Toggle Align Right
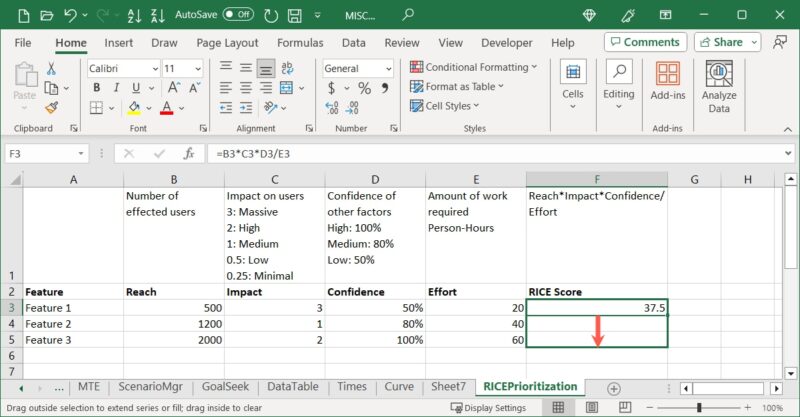Image resolution: width=800 pixels, height=417 pixels. [x=266, y=88]
